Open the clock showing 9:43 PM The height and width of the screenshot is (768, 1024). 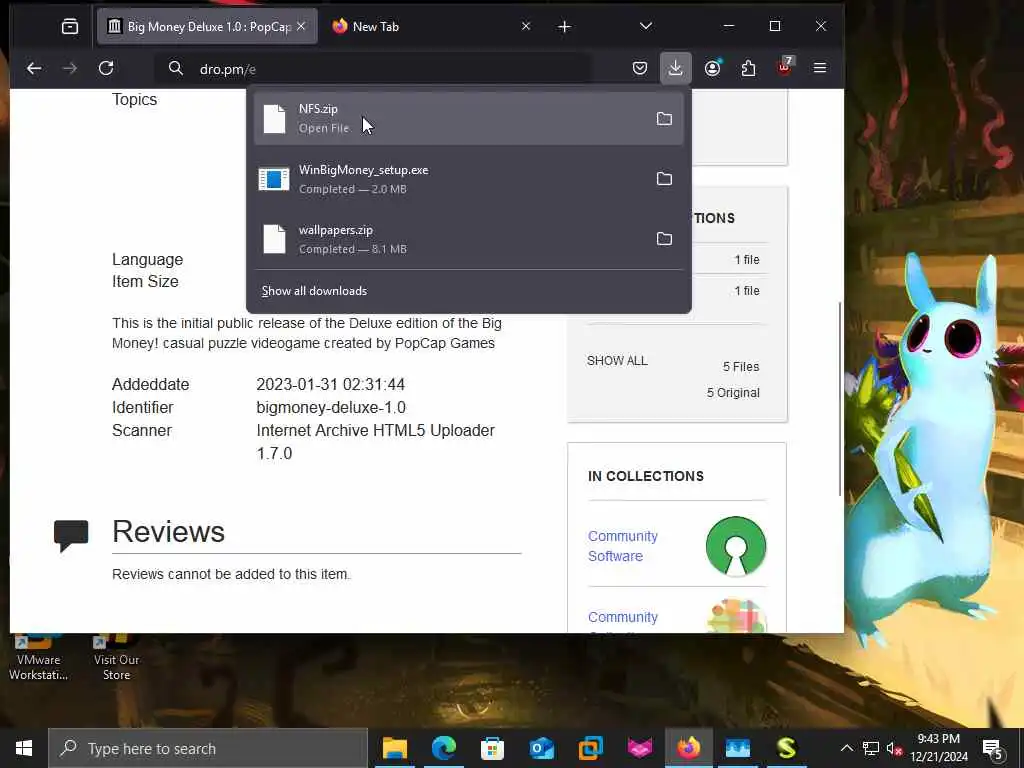[x=938, y=748]
